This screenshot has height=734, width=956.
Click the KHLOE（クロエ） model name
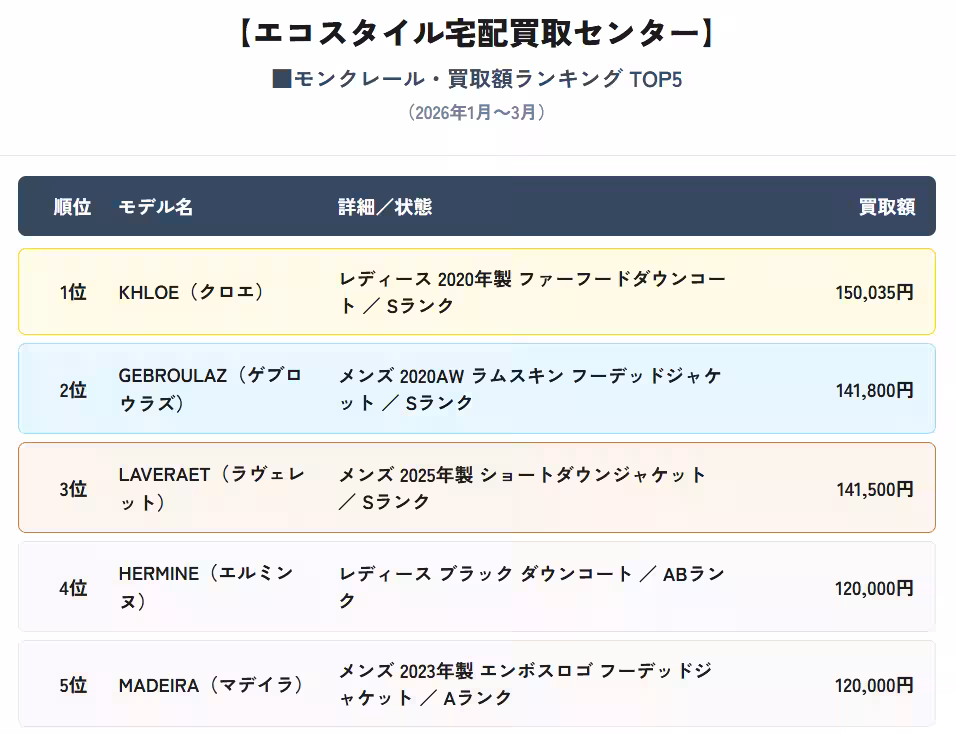click(191, 292)
